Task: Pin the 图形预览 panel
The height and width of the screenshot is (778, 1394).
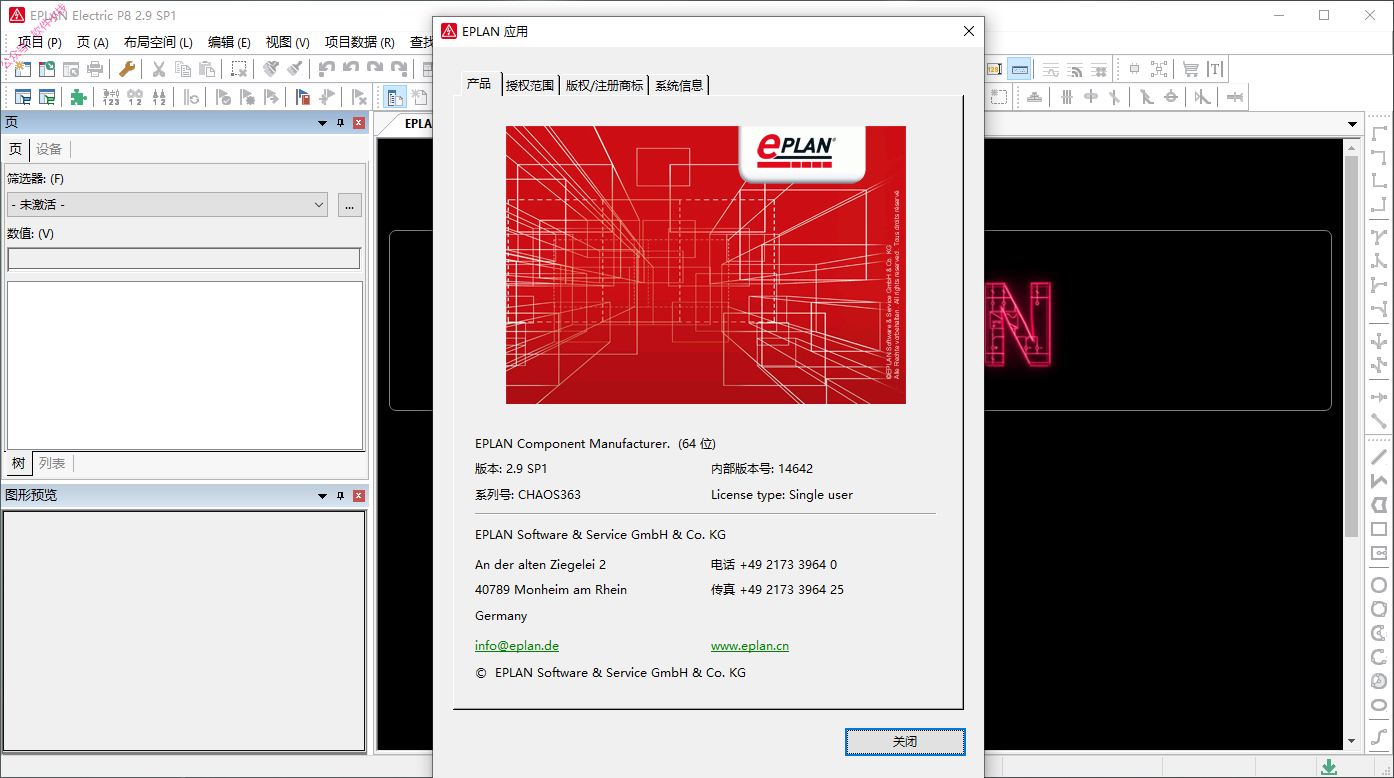Action: pos(340,495)
